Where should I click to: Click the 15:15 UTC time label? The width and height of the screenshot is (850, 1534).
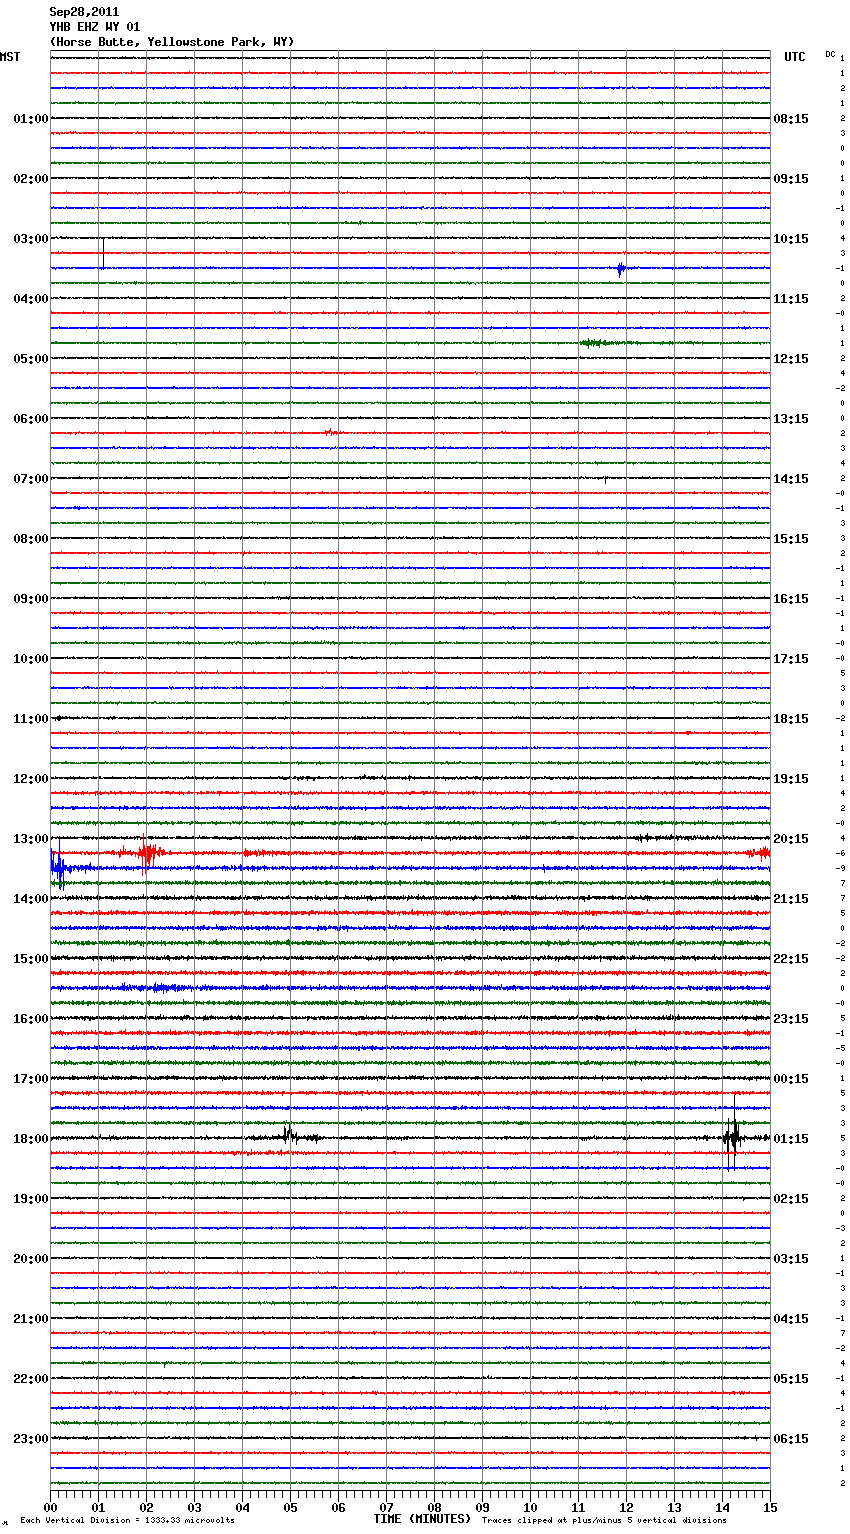coord(791,539)
